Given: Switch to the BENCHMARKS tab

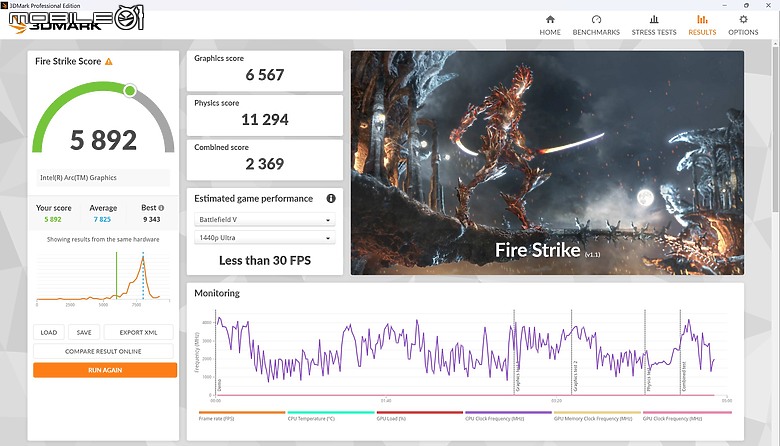Looking at the screenshot, I should [x=596, y=32].
